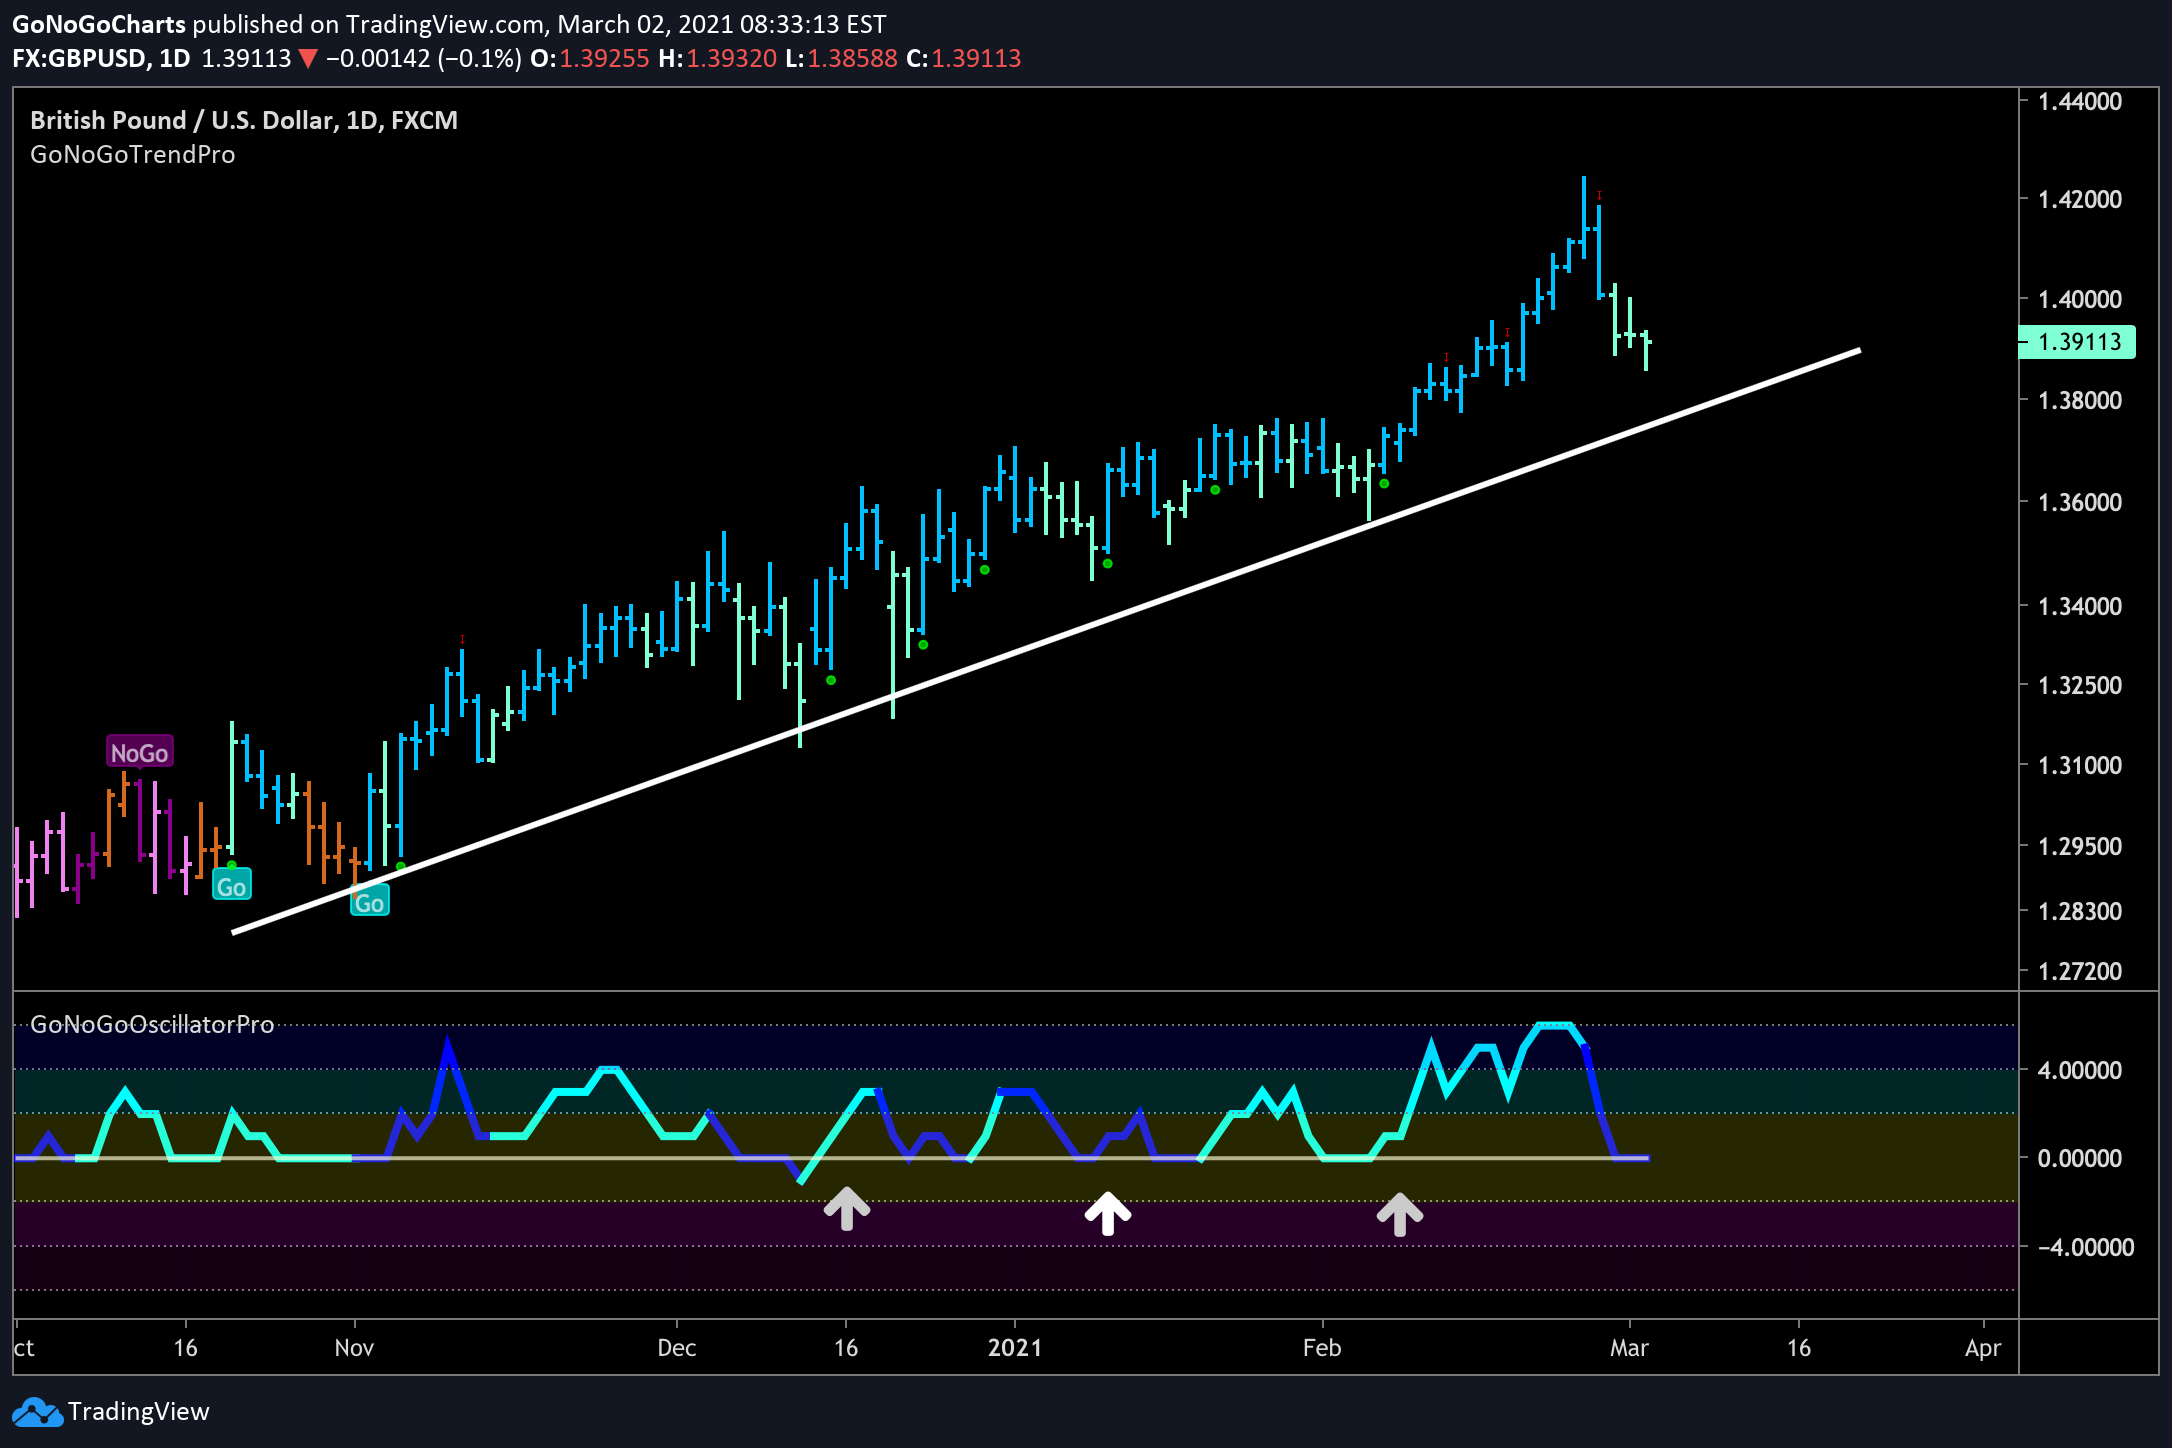The height and width of the screenshot is (1448, 2172).
Task: Click the FX:GBPUSD, 1D symbol text
Action: tap(101, 59)
